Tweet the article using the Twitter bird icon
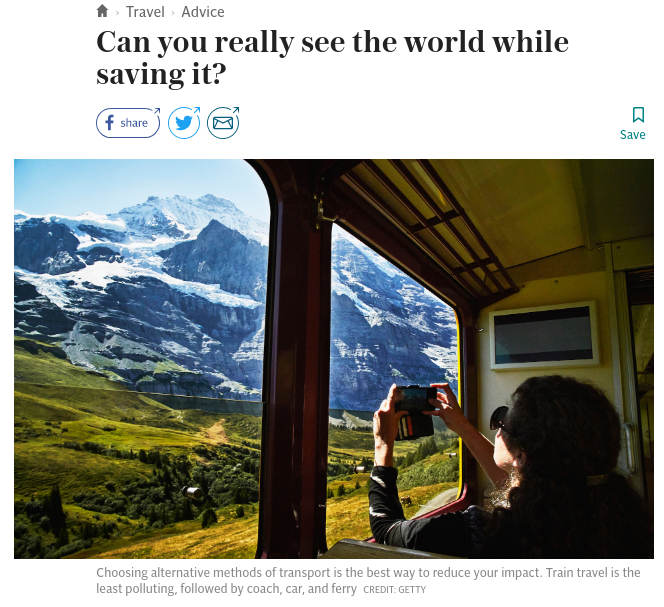The width and height of the screenshot is (664, 607). 184,123
